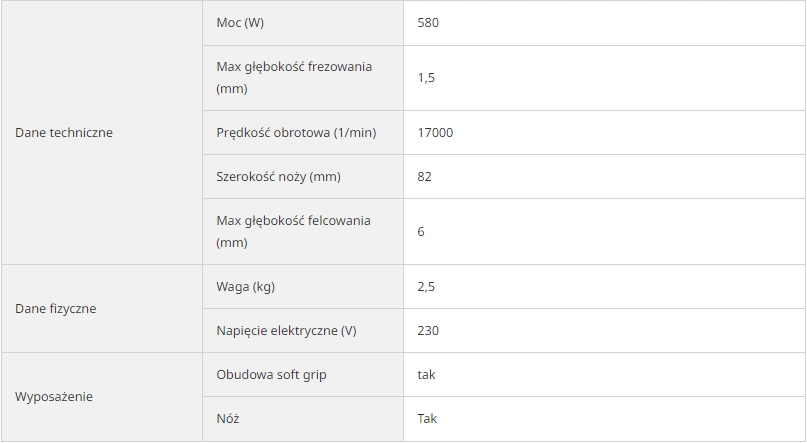807x443 pixels.
Task: Select the "Dane fizyczne" group cell
Action: pyautogui.click(x=56, y=308)
